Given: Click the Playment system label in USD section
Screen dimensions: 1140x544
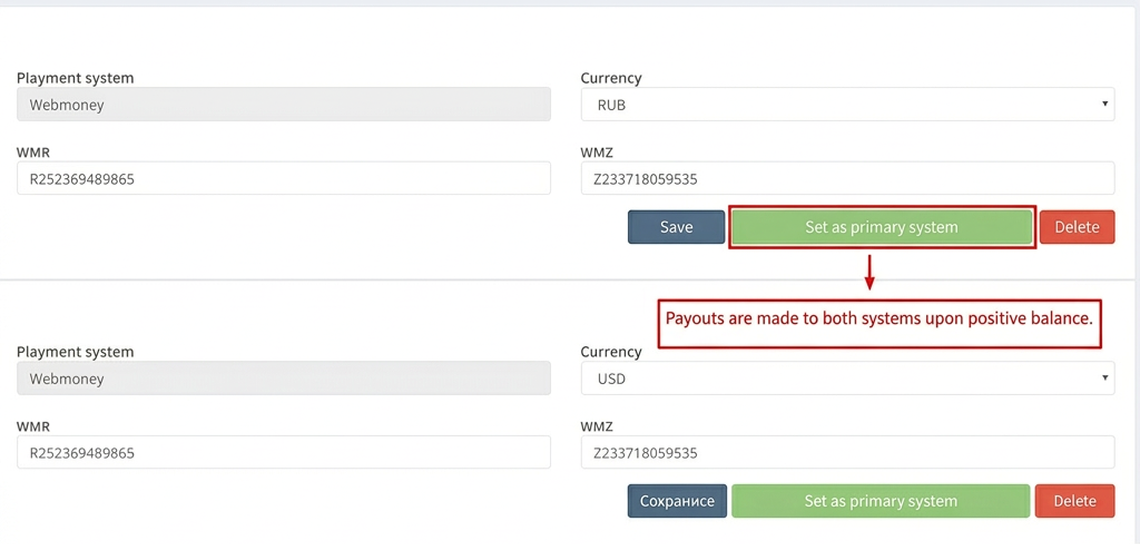Looking at the screenshot, I should coord(76,352).
